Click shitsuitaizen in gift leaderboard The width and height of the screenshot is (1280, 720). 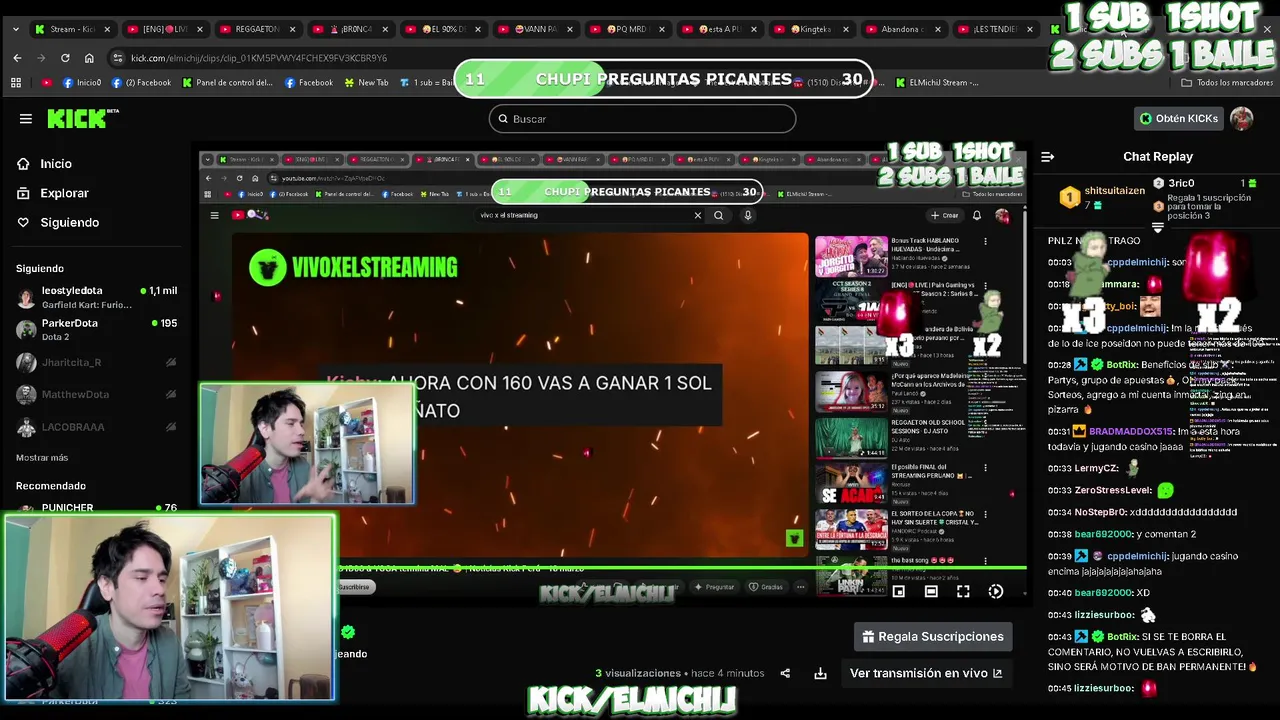tap(1114, 191)
